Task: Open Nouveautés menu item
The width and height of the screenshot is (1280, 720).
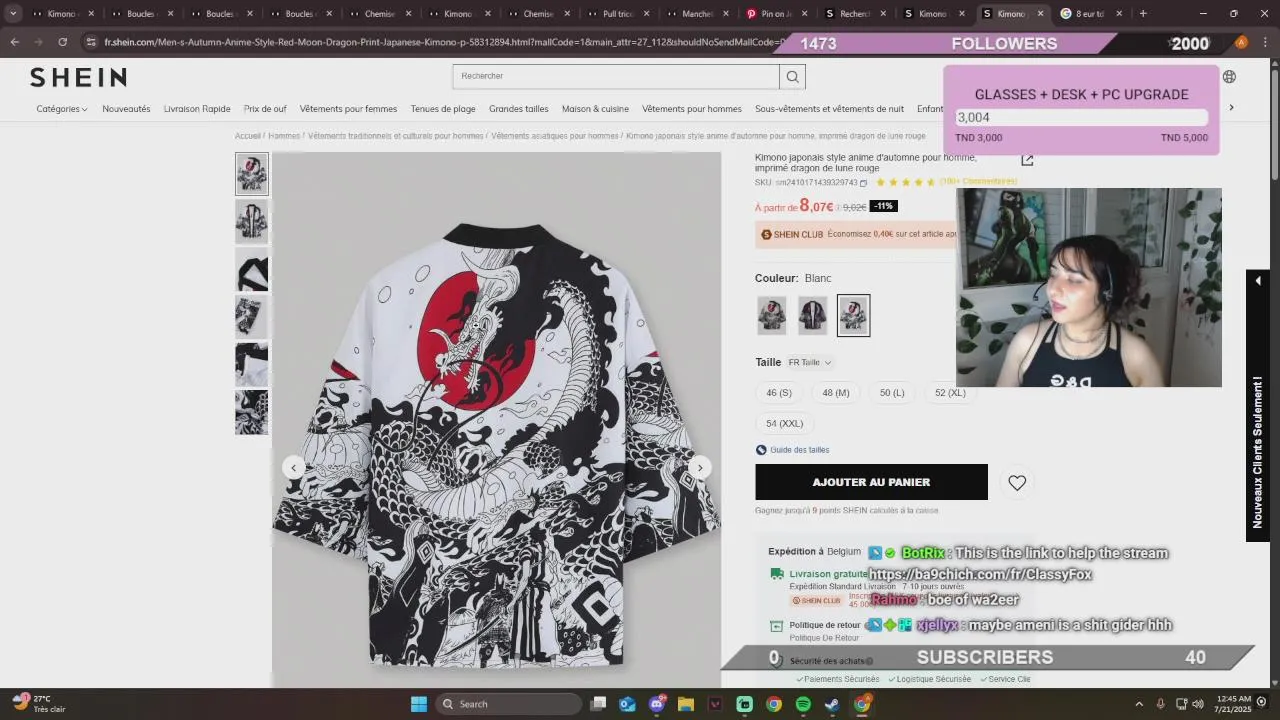Action: click(x=126, y=109)
